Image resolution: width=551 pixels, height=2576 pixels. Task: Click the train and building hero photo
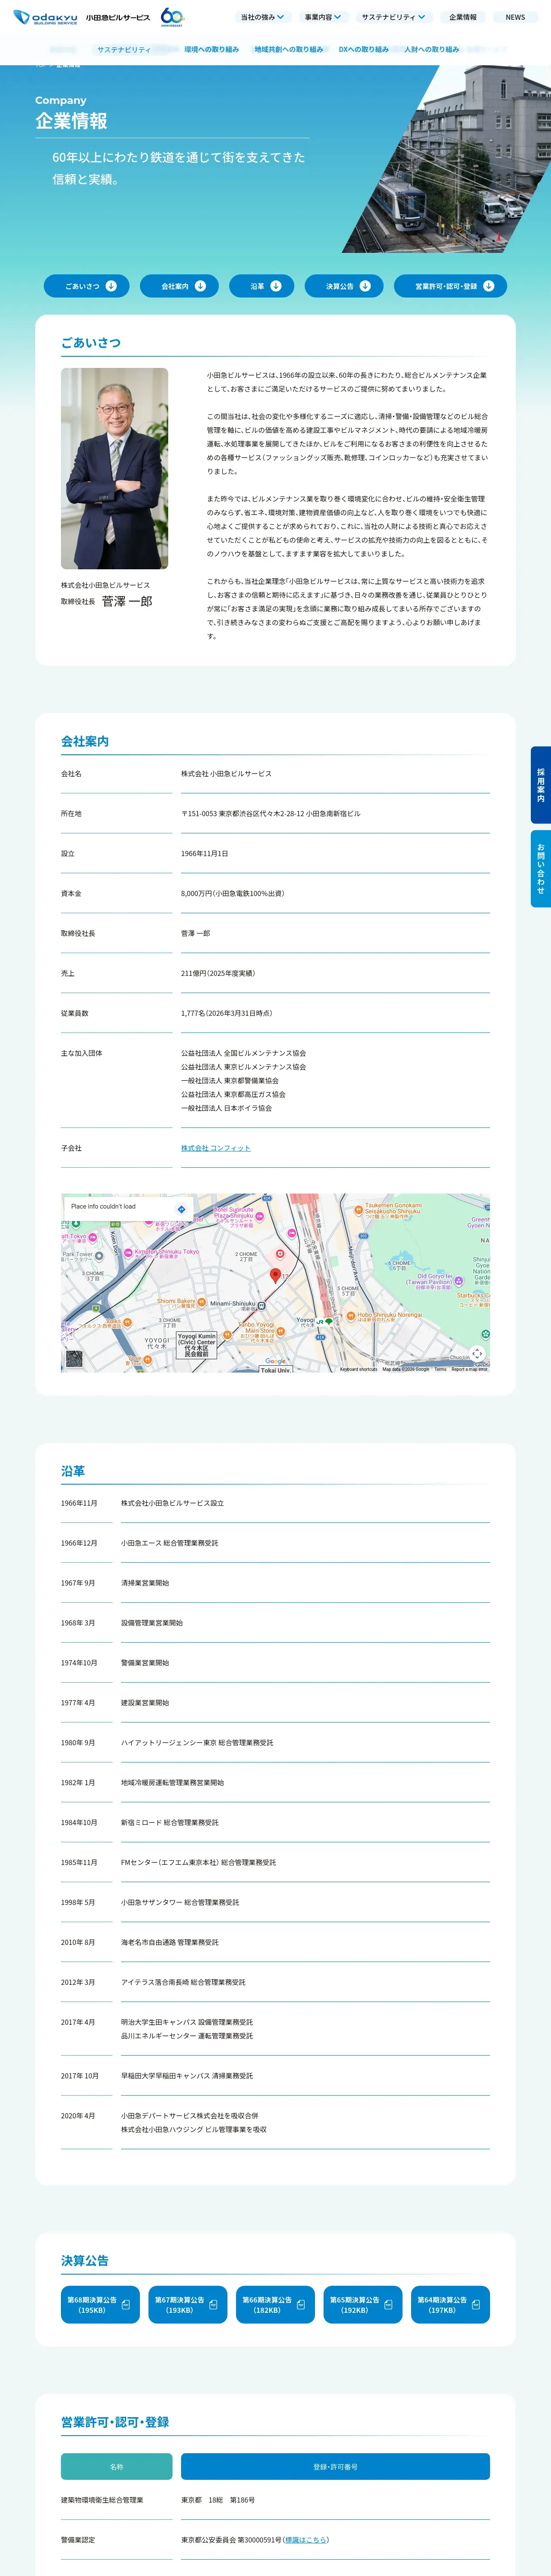pyautogui.click(x=446, y=159)
